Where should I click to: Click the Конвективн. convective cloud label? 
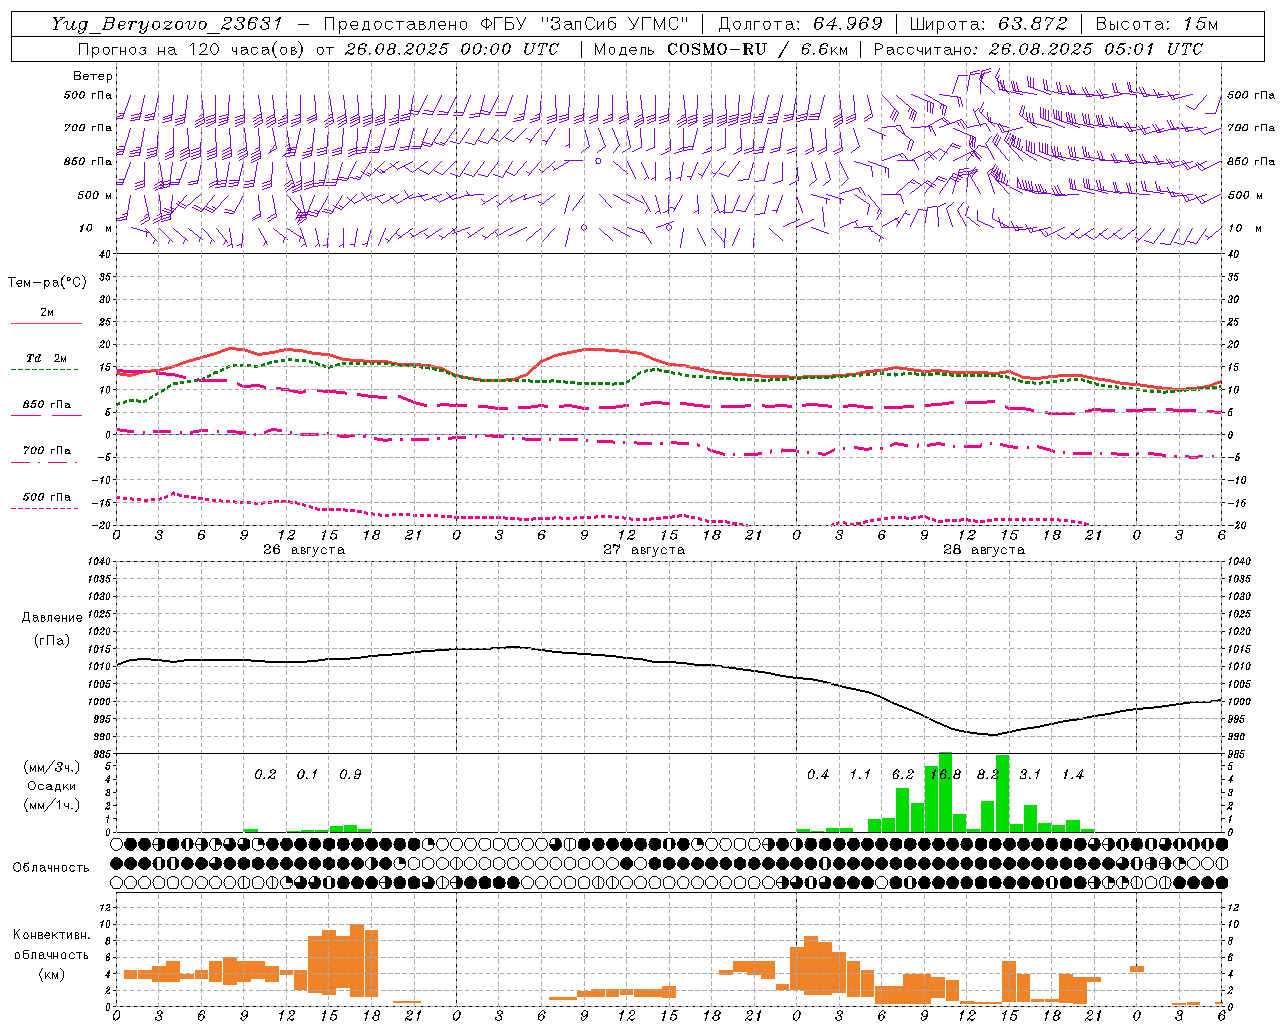[x=51, y=935]
